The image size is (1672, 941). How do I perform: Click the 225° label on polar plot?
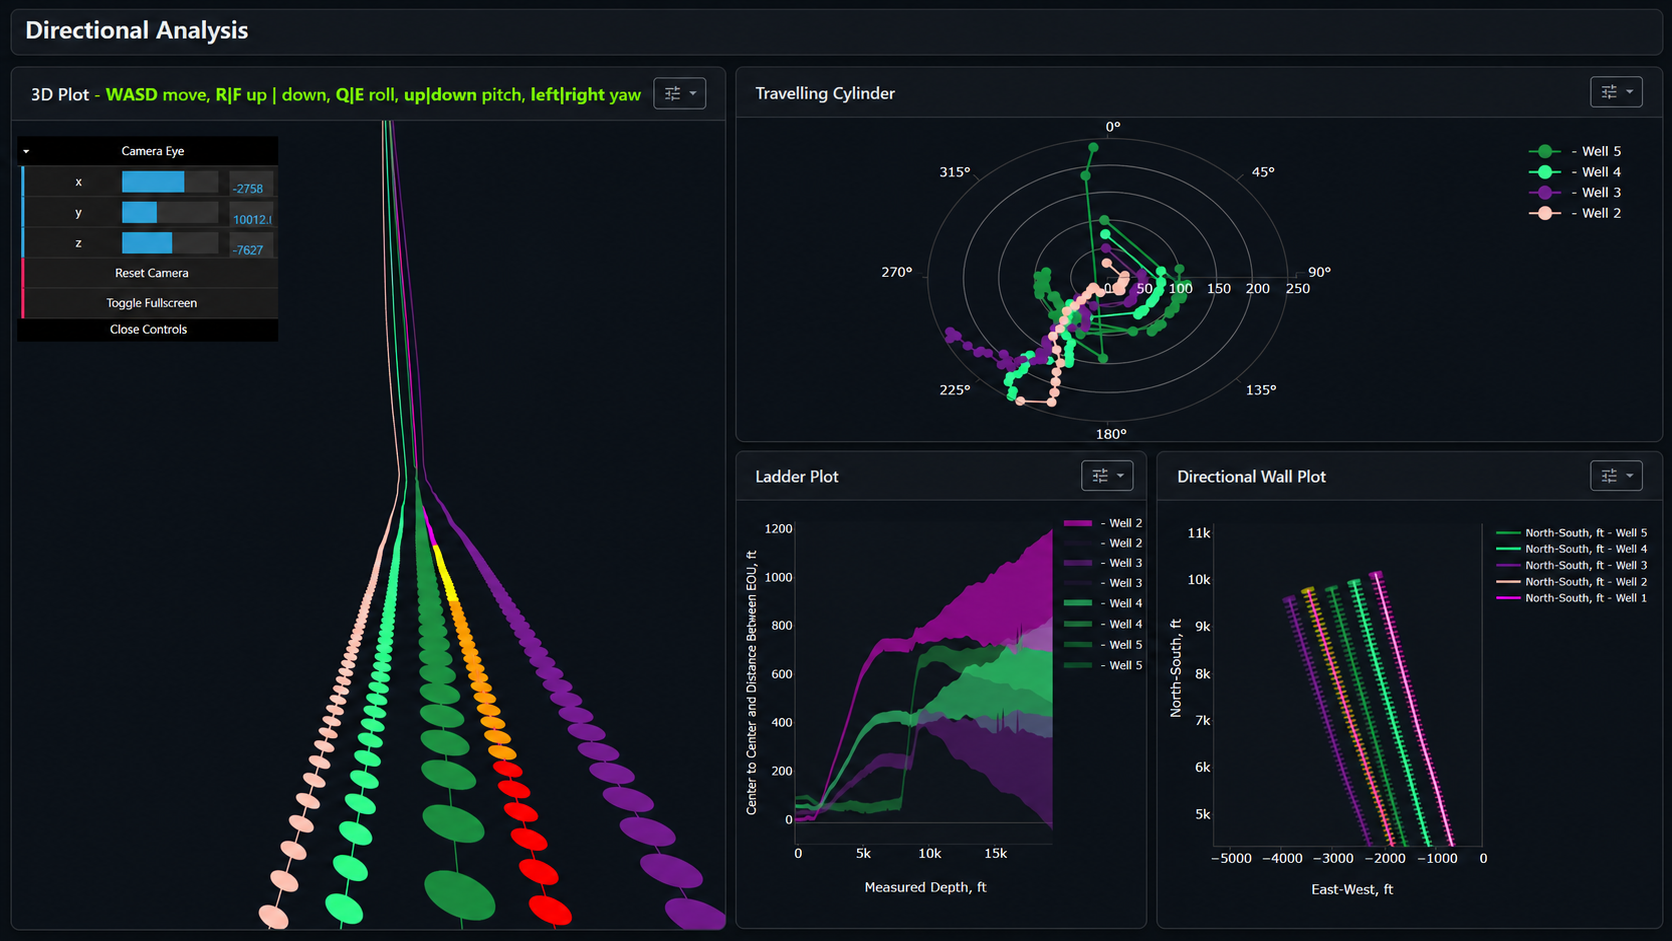[955, 390]
